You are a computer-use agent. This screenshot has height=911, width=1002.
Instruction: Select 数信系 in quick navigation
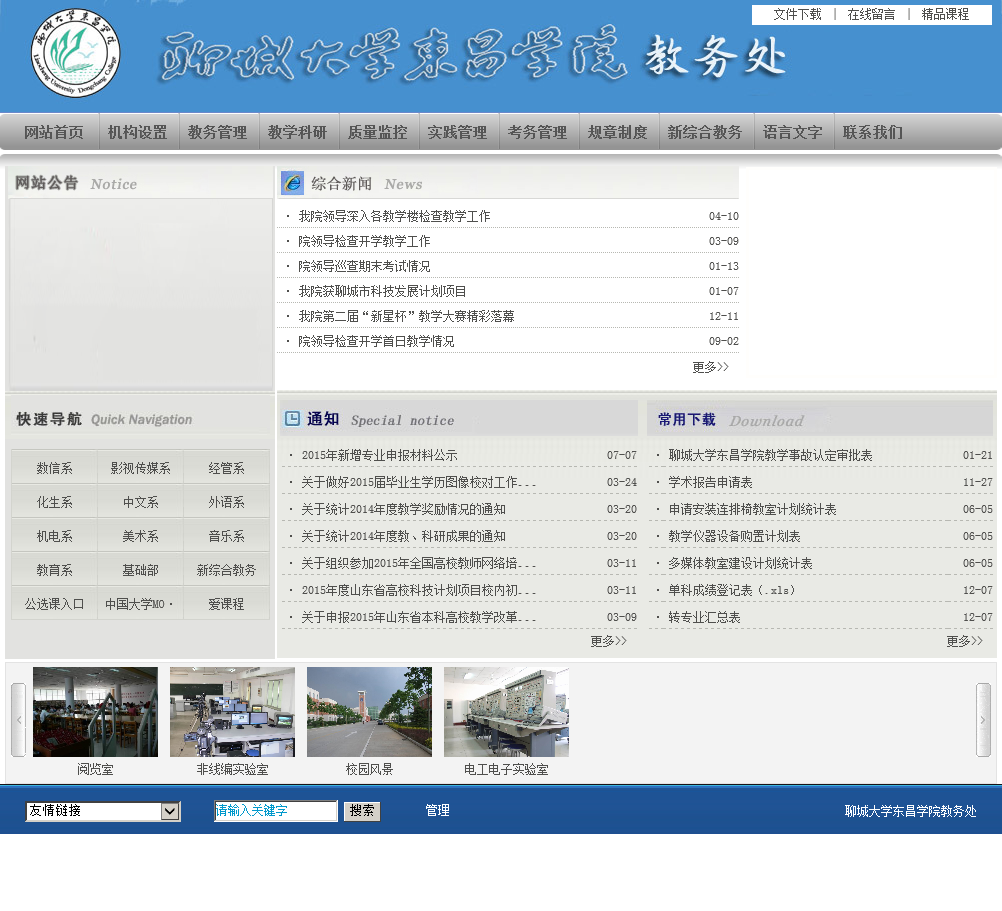[54, 468]
